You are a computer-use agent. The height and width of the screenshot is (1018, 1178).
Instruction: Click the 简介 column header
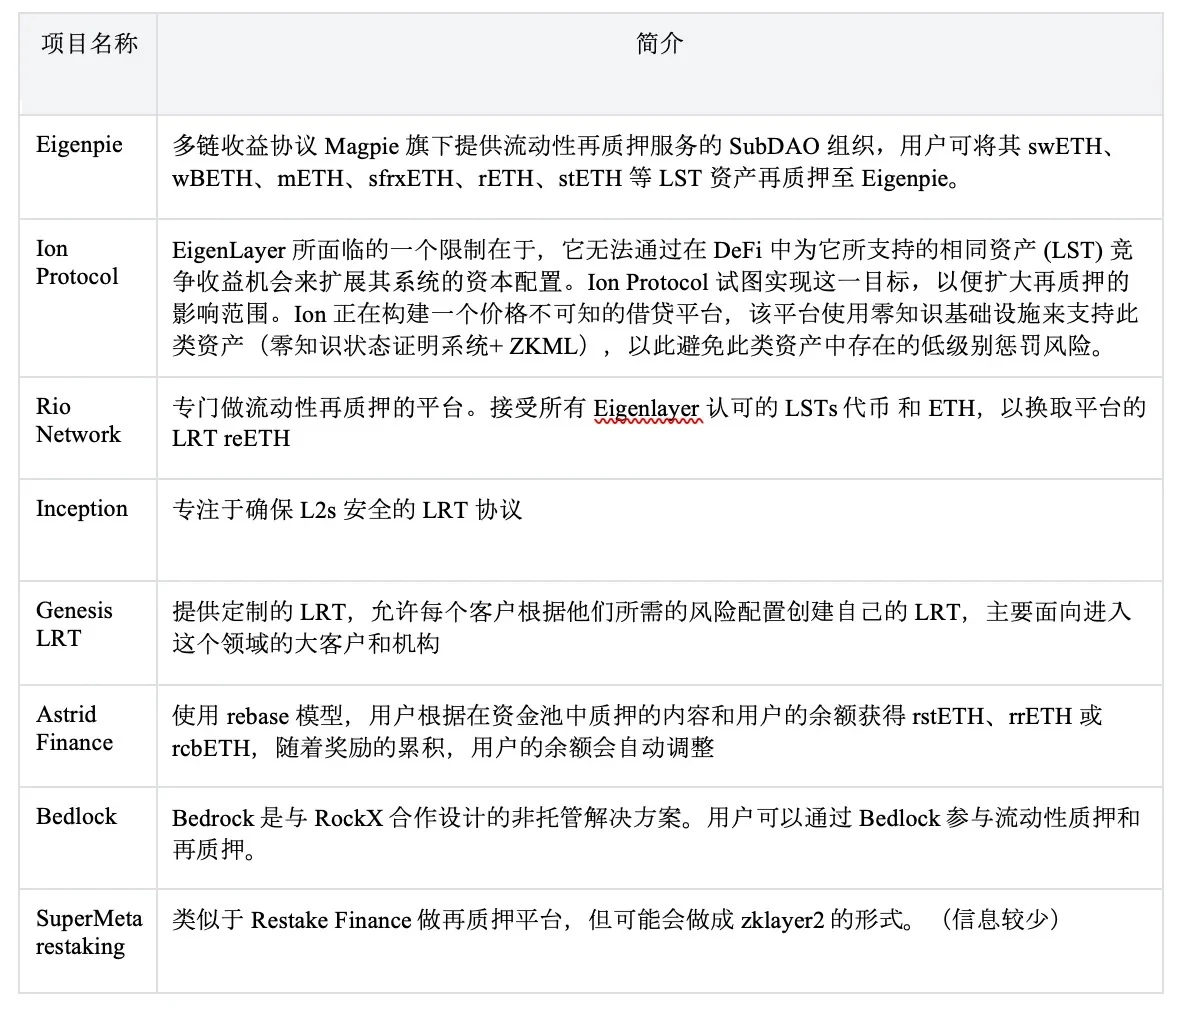660,44
